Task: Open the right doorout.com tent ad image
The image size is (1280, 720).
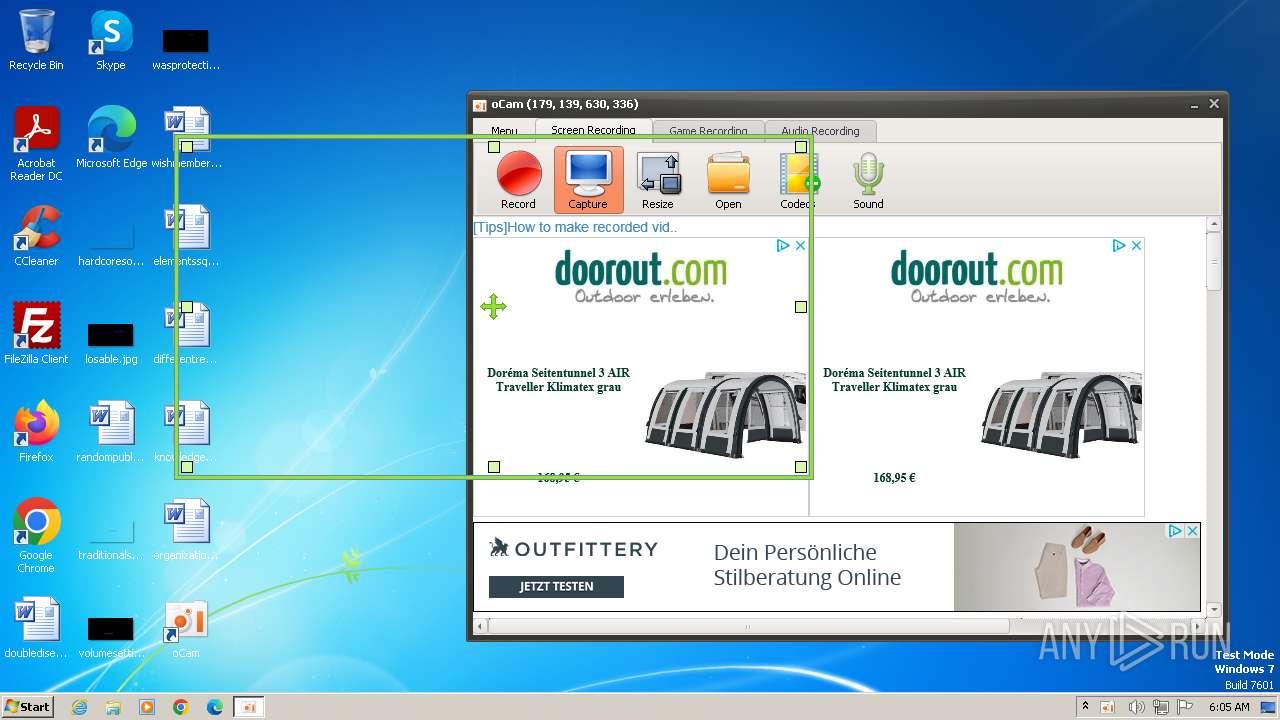Action: point(1061,413)
